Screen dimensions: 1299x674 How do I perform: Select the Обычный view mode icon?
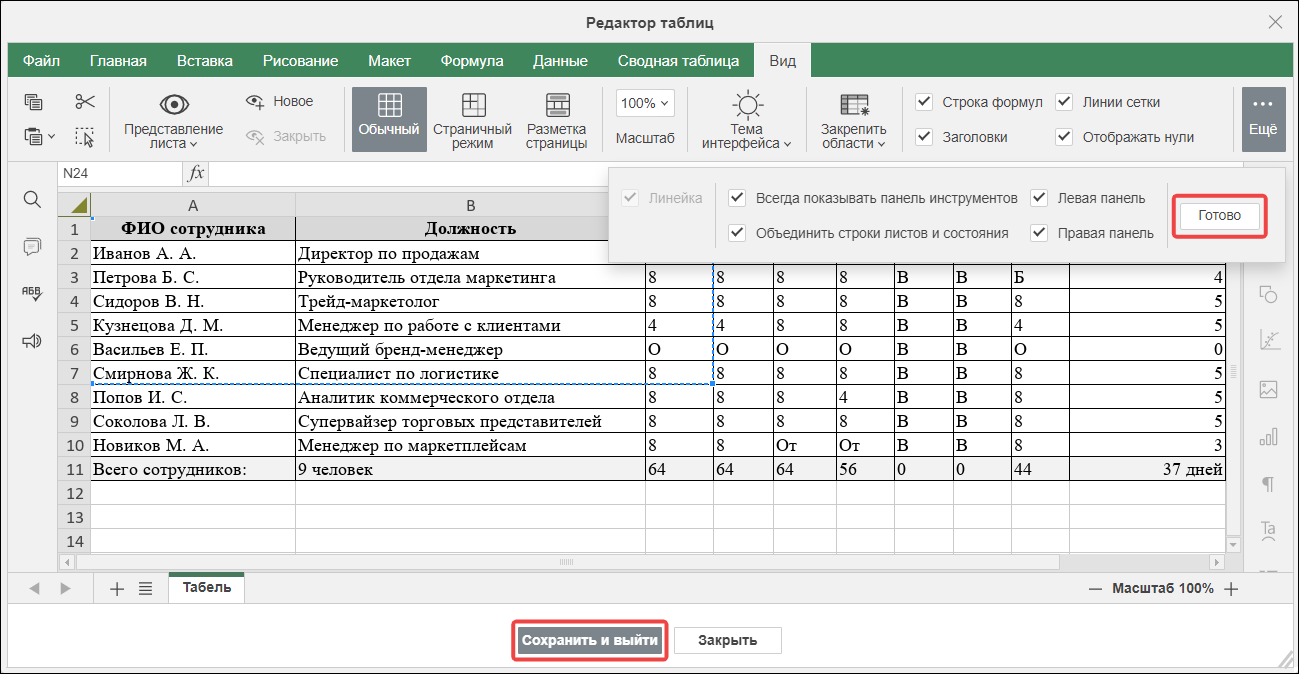[x=389, y=119]
